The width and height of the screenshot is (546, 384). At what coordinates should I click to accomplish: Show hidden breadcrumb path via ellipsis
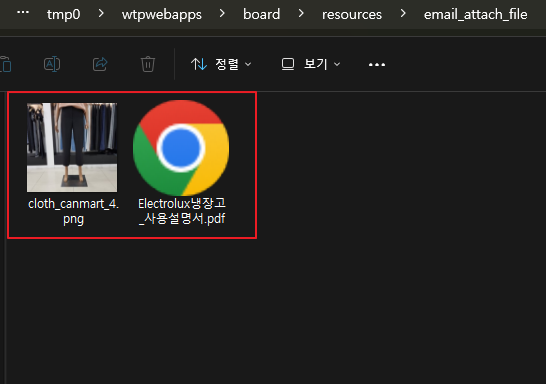(x=23, y=12)
